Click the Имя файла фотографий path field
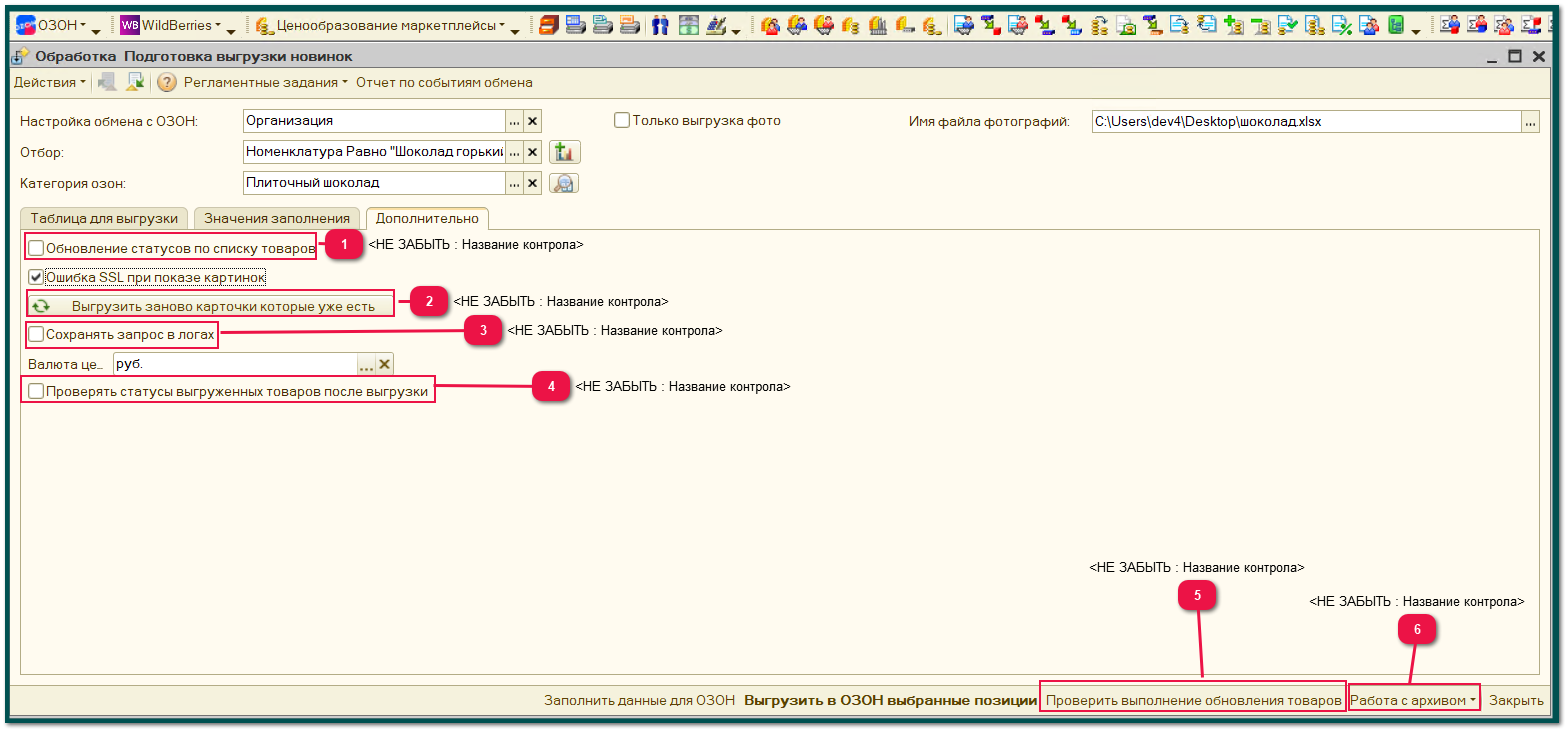Viewport: 1568px width, 732px height. pyautogui.click(x=1306, y=122)
